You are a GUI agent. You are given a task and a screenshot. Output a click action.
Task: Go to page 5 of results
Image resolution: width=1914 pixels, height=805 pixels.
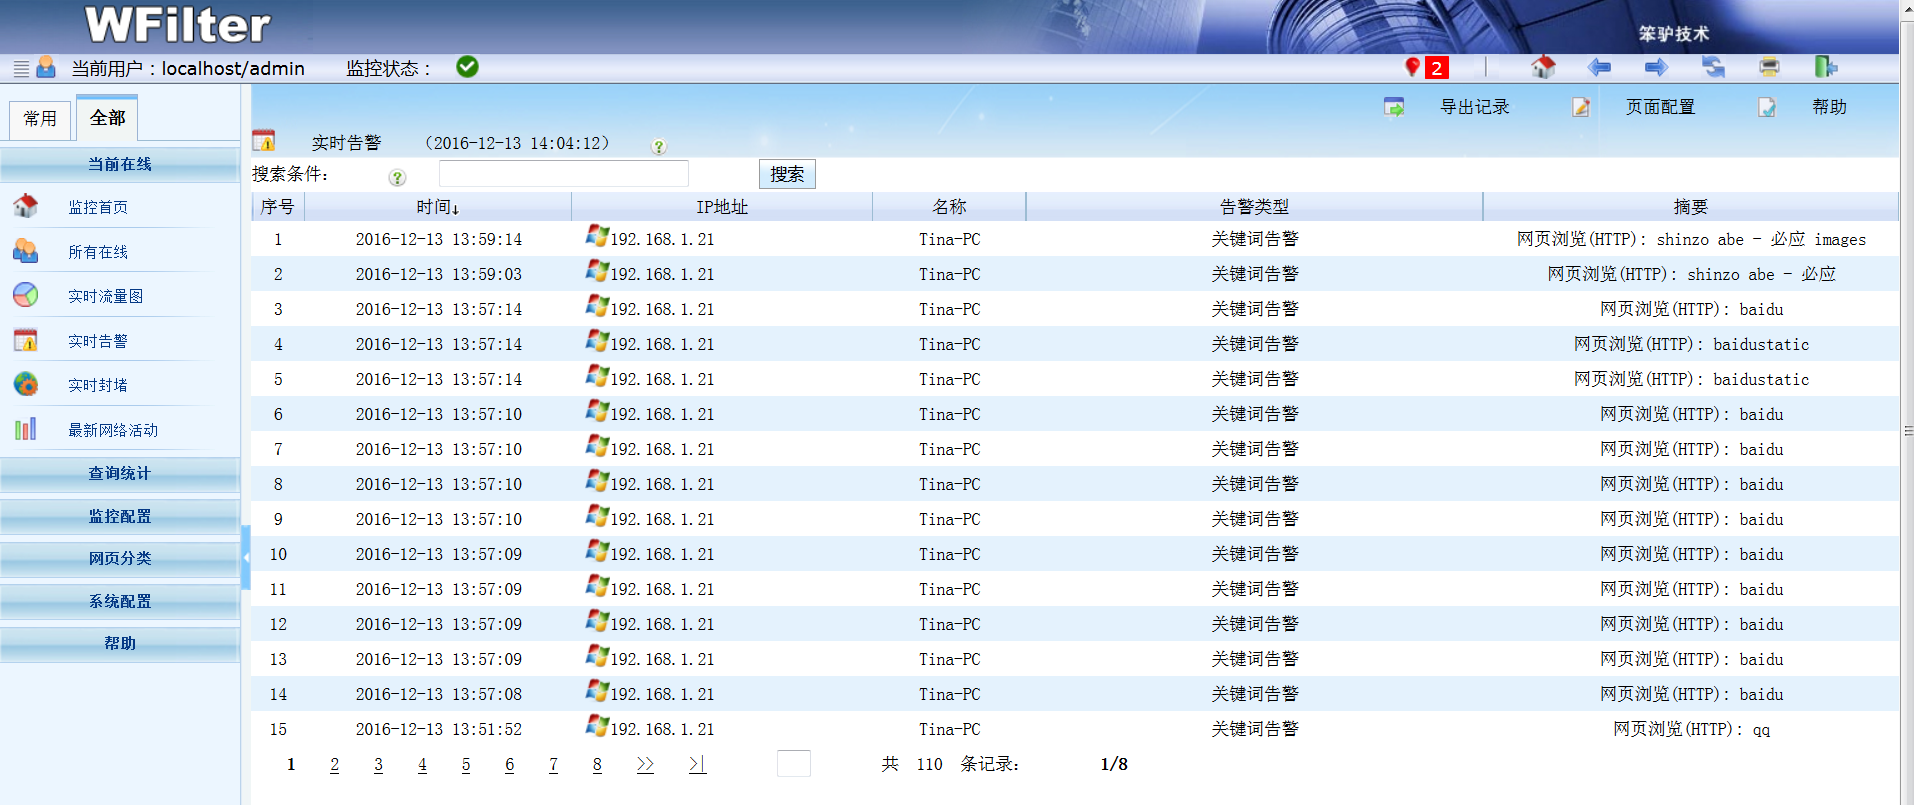(x=466, y=765)
